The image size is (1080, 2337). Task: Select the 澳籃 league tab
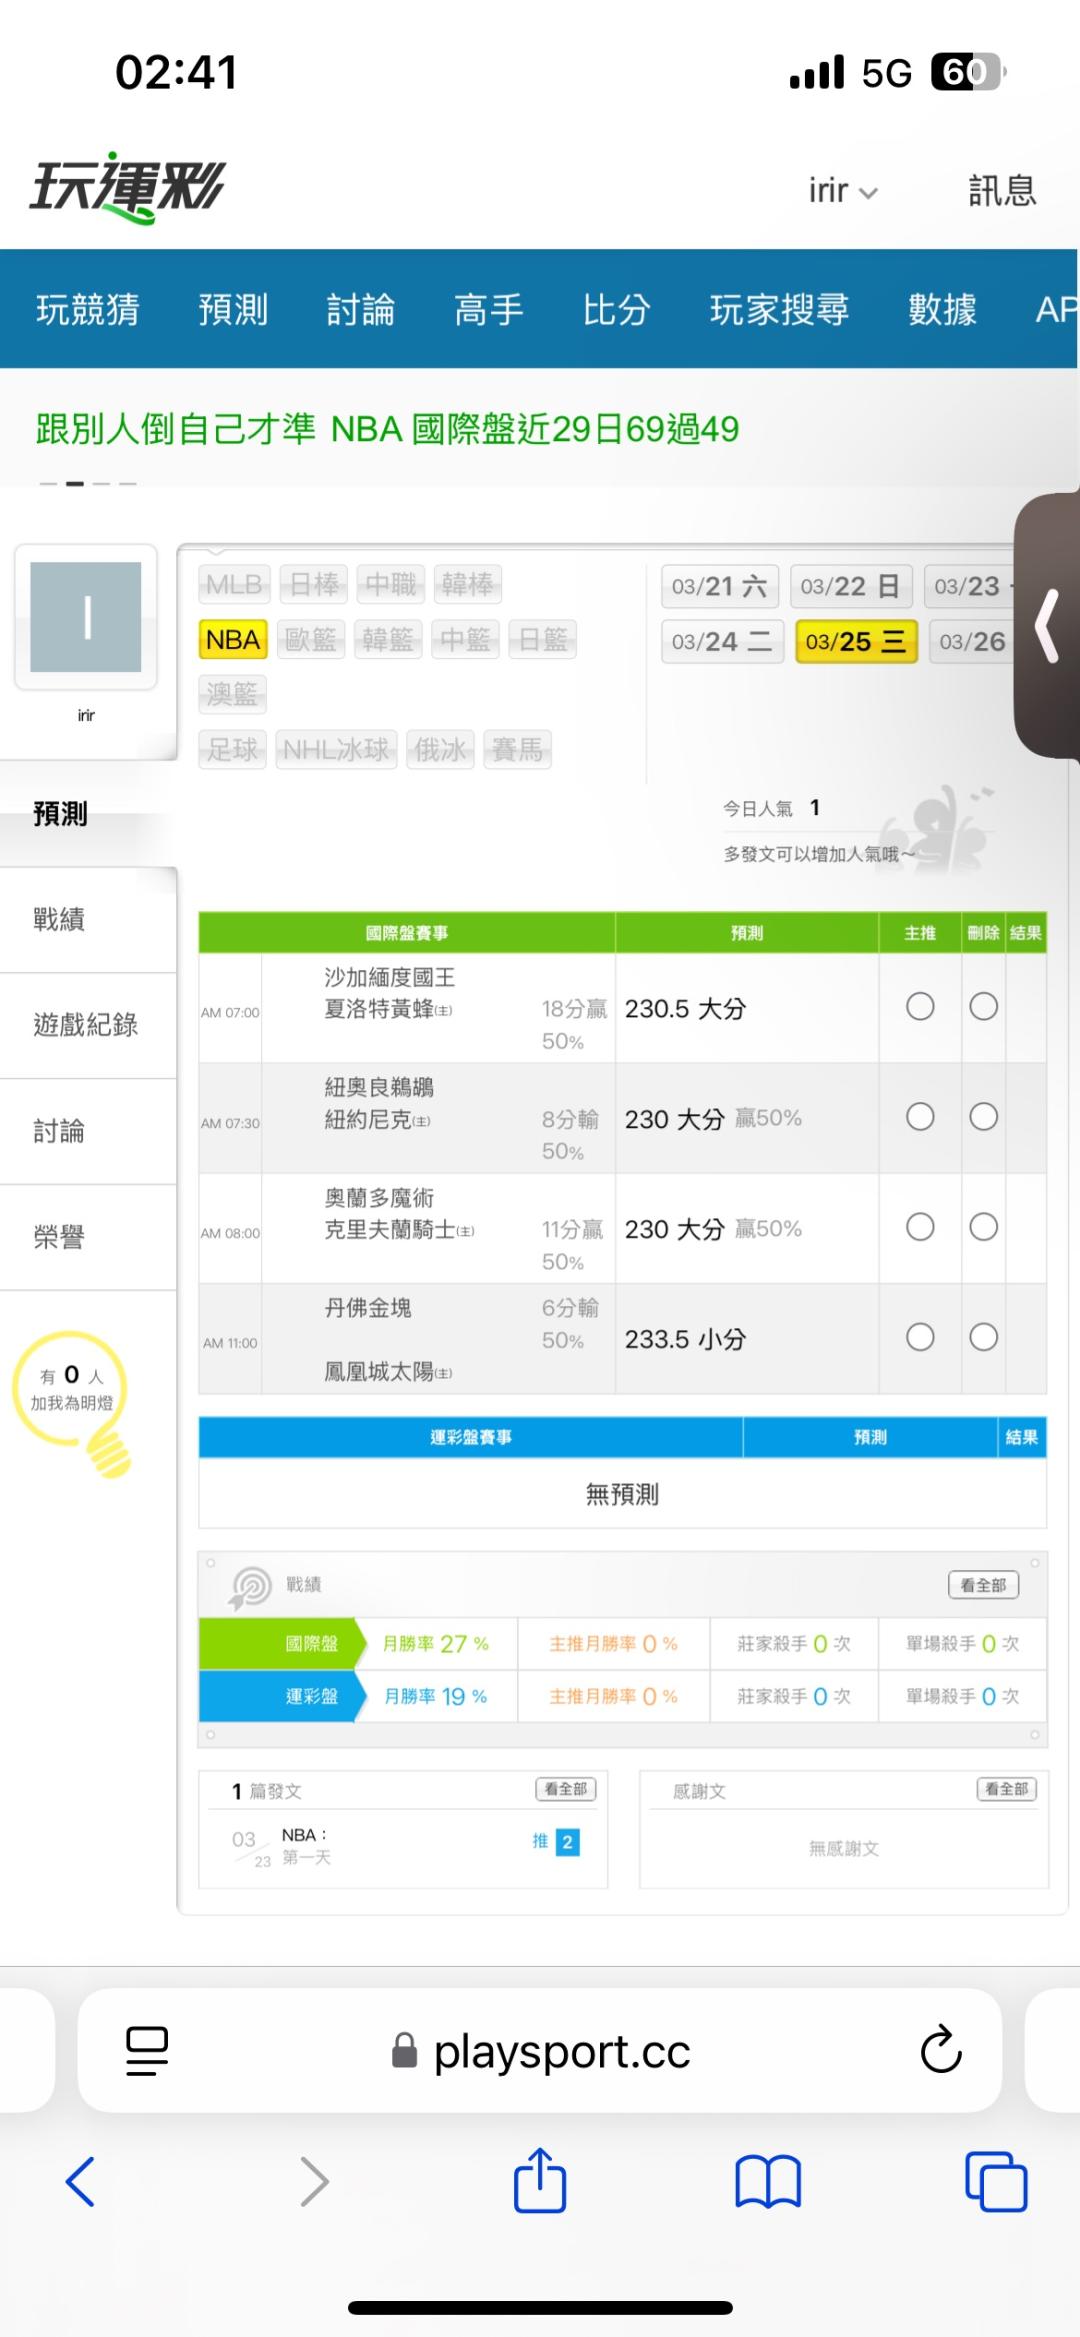[232, 694]
